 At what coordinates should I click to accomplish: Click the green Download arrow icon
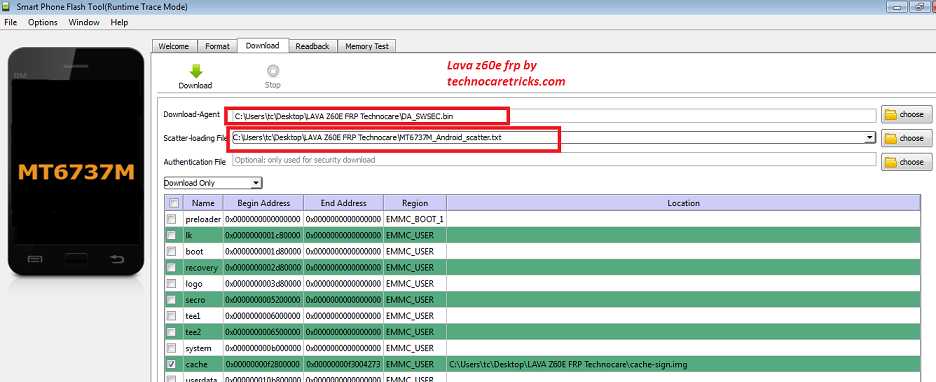(x=195, y=71)
